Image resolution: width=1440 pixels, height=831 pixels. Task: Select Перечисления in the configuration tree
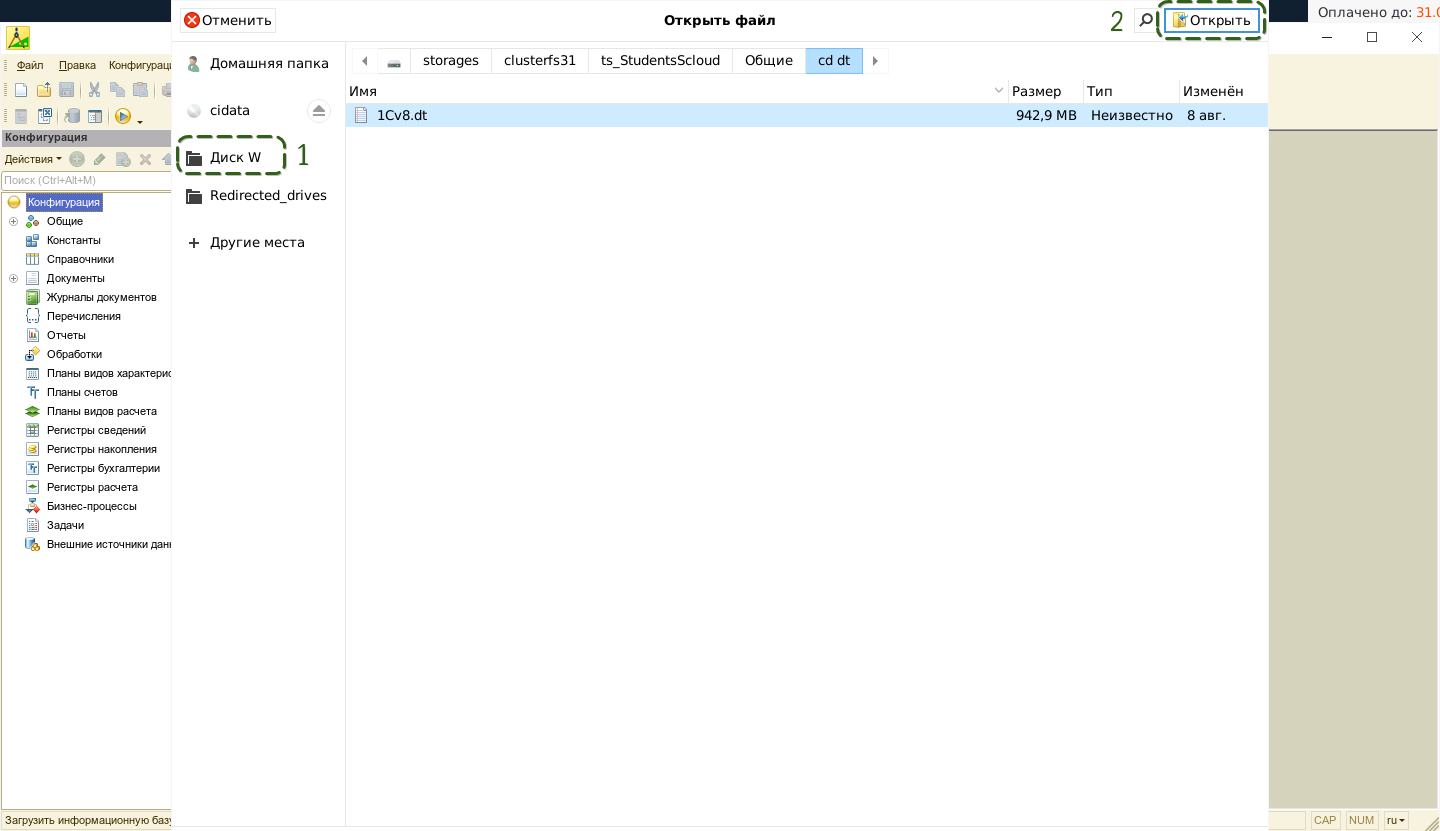[84, 316]
